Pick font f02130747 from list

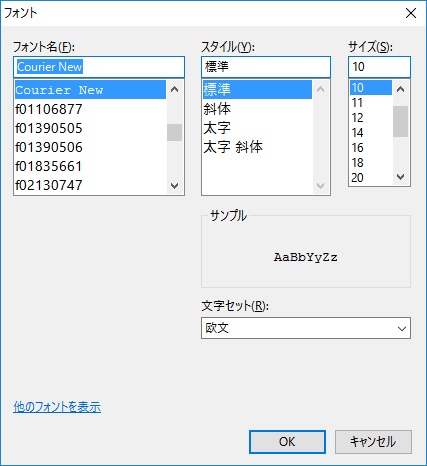point(90,185)
